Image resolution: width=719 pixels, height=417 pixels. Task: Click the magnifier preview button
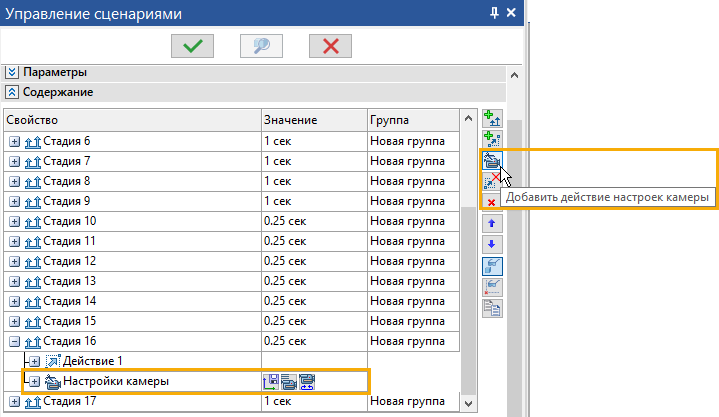(x=264, y=46)
